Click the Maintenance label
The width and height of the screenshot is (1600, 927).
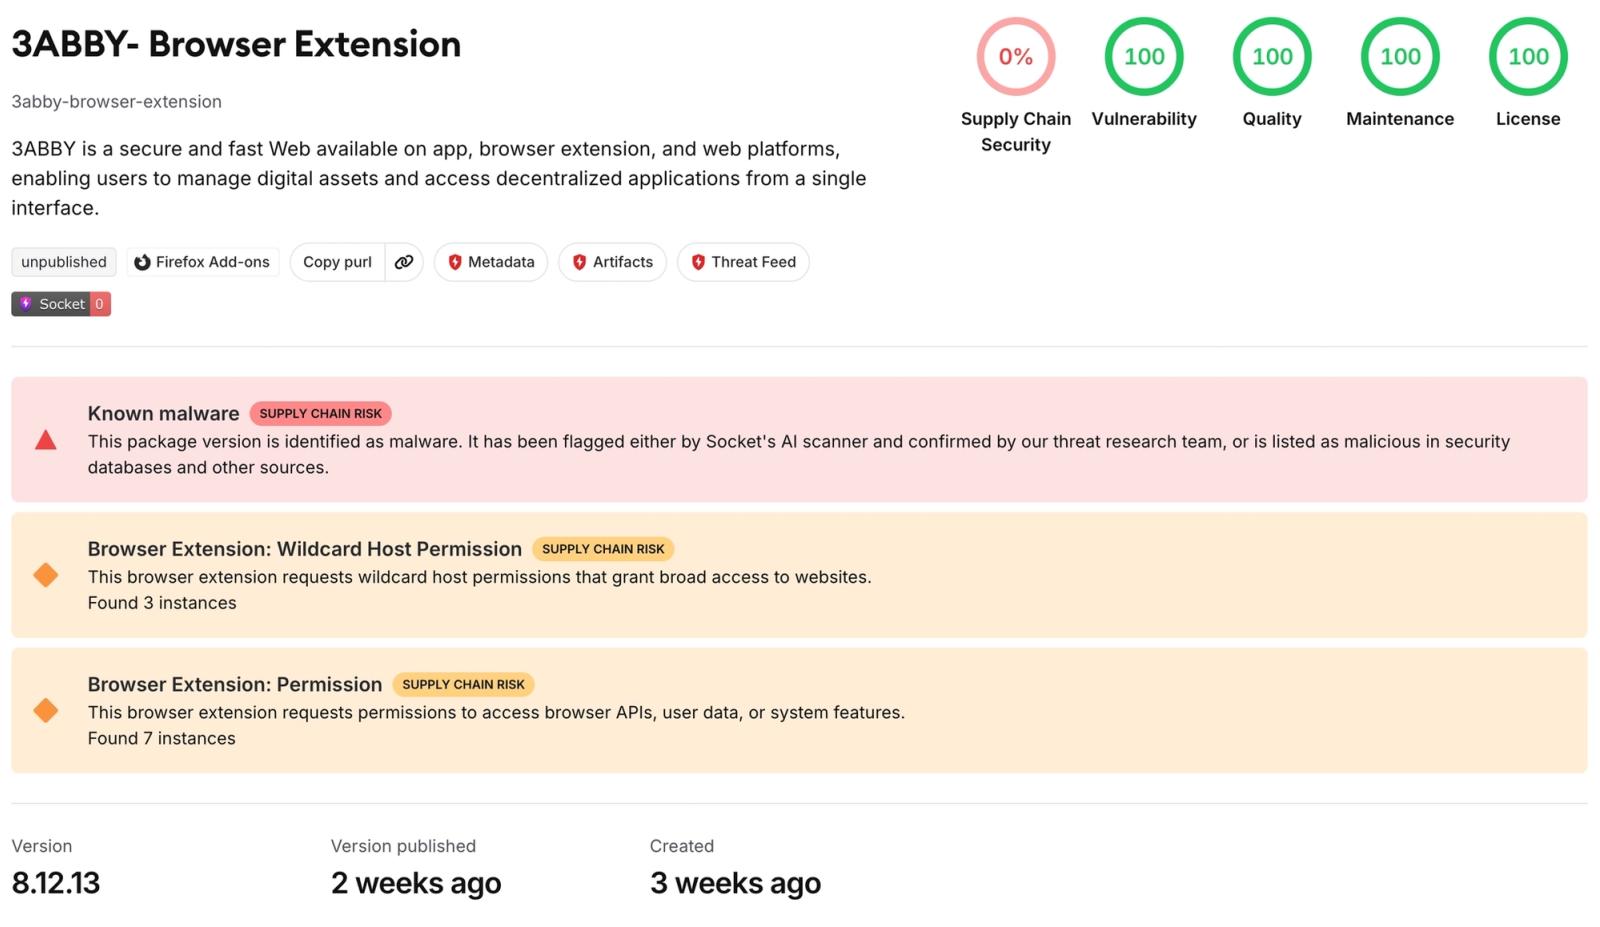tap(1400, 119)
